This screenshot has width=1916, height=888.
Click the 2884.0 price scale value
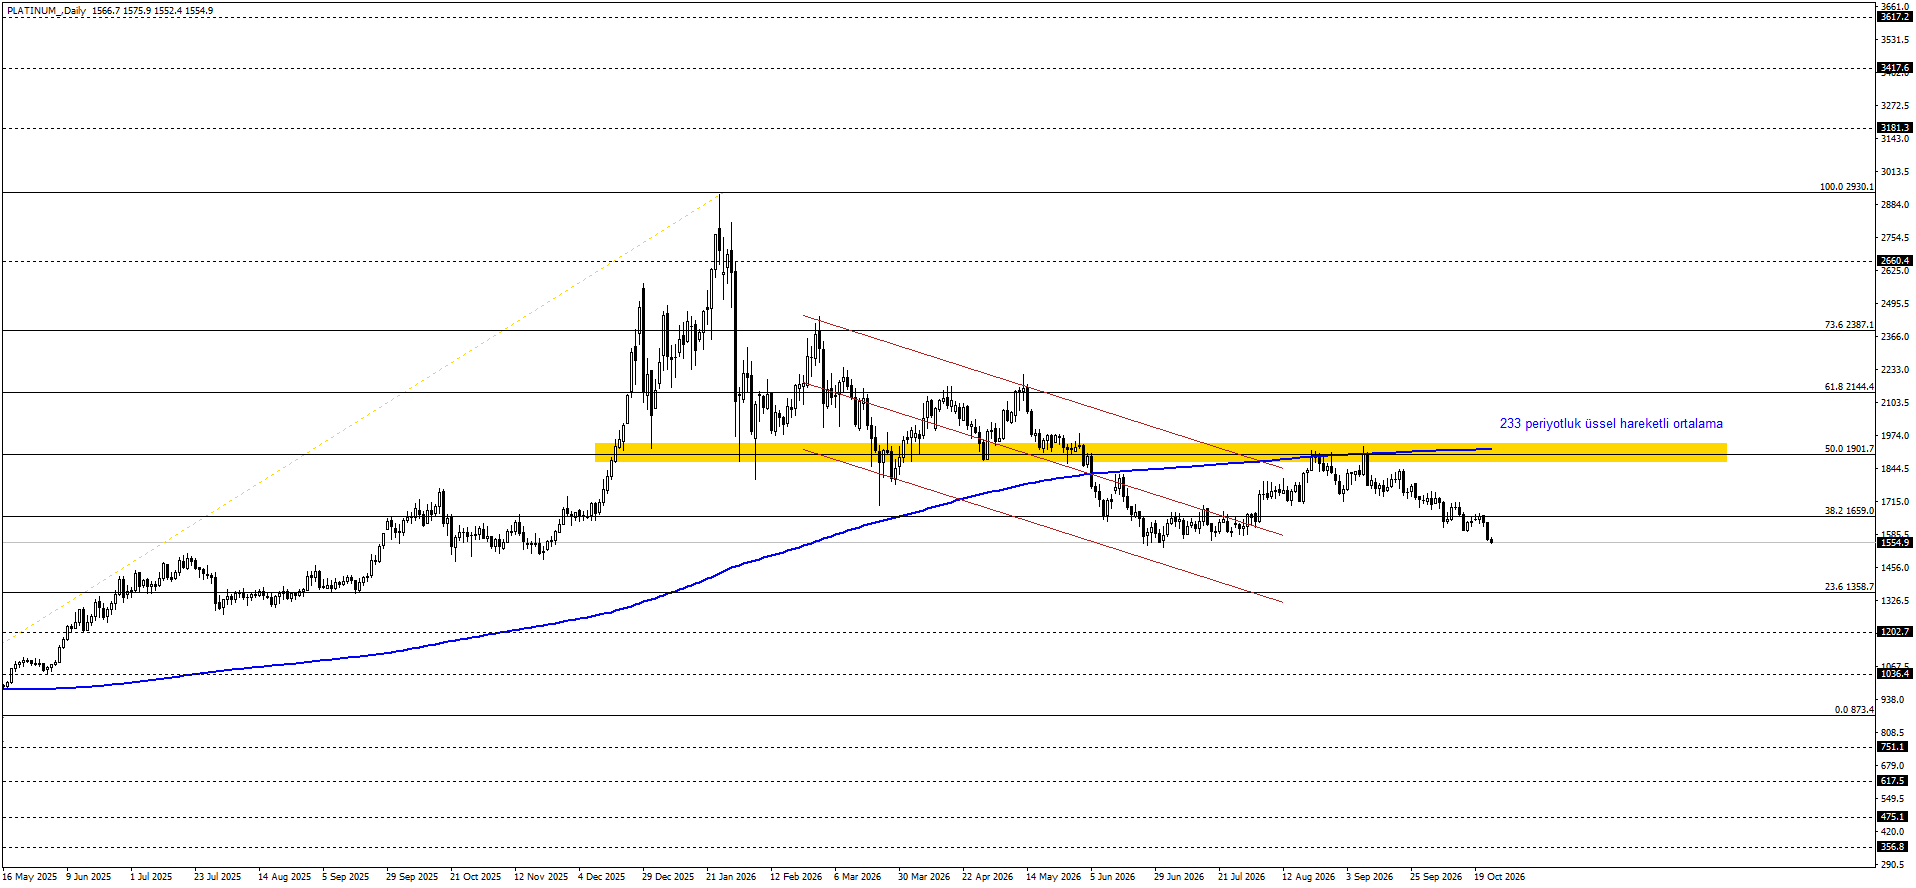(x=1895, y=205)
